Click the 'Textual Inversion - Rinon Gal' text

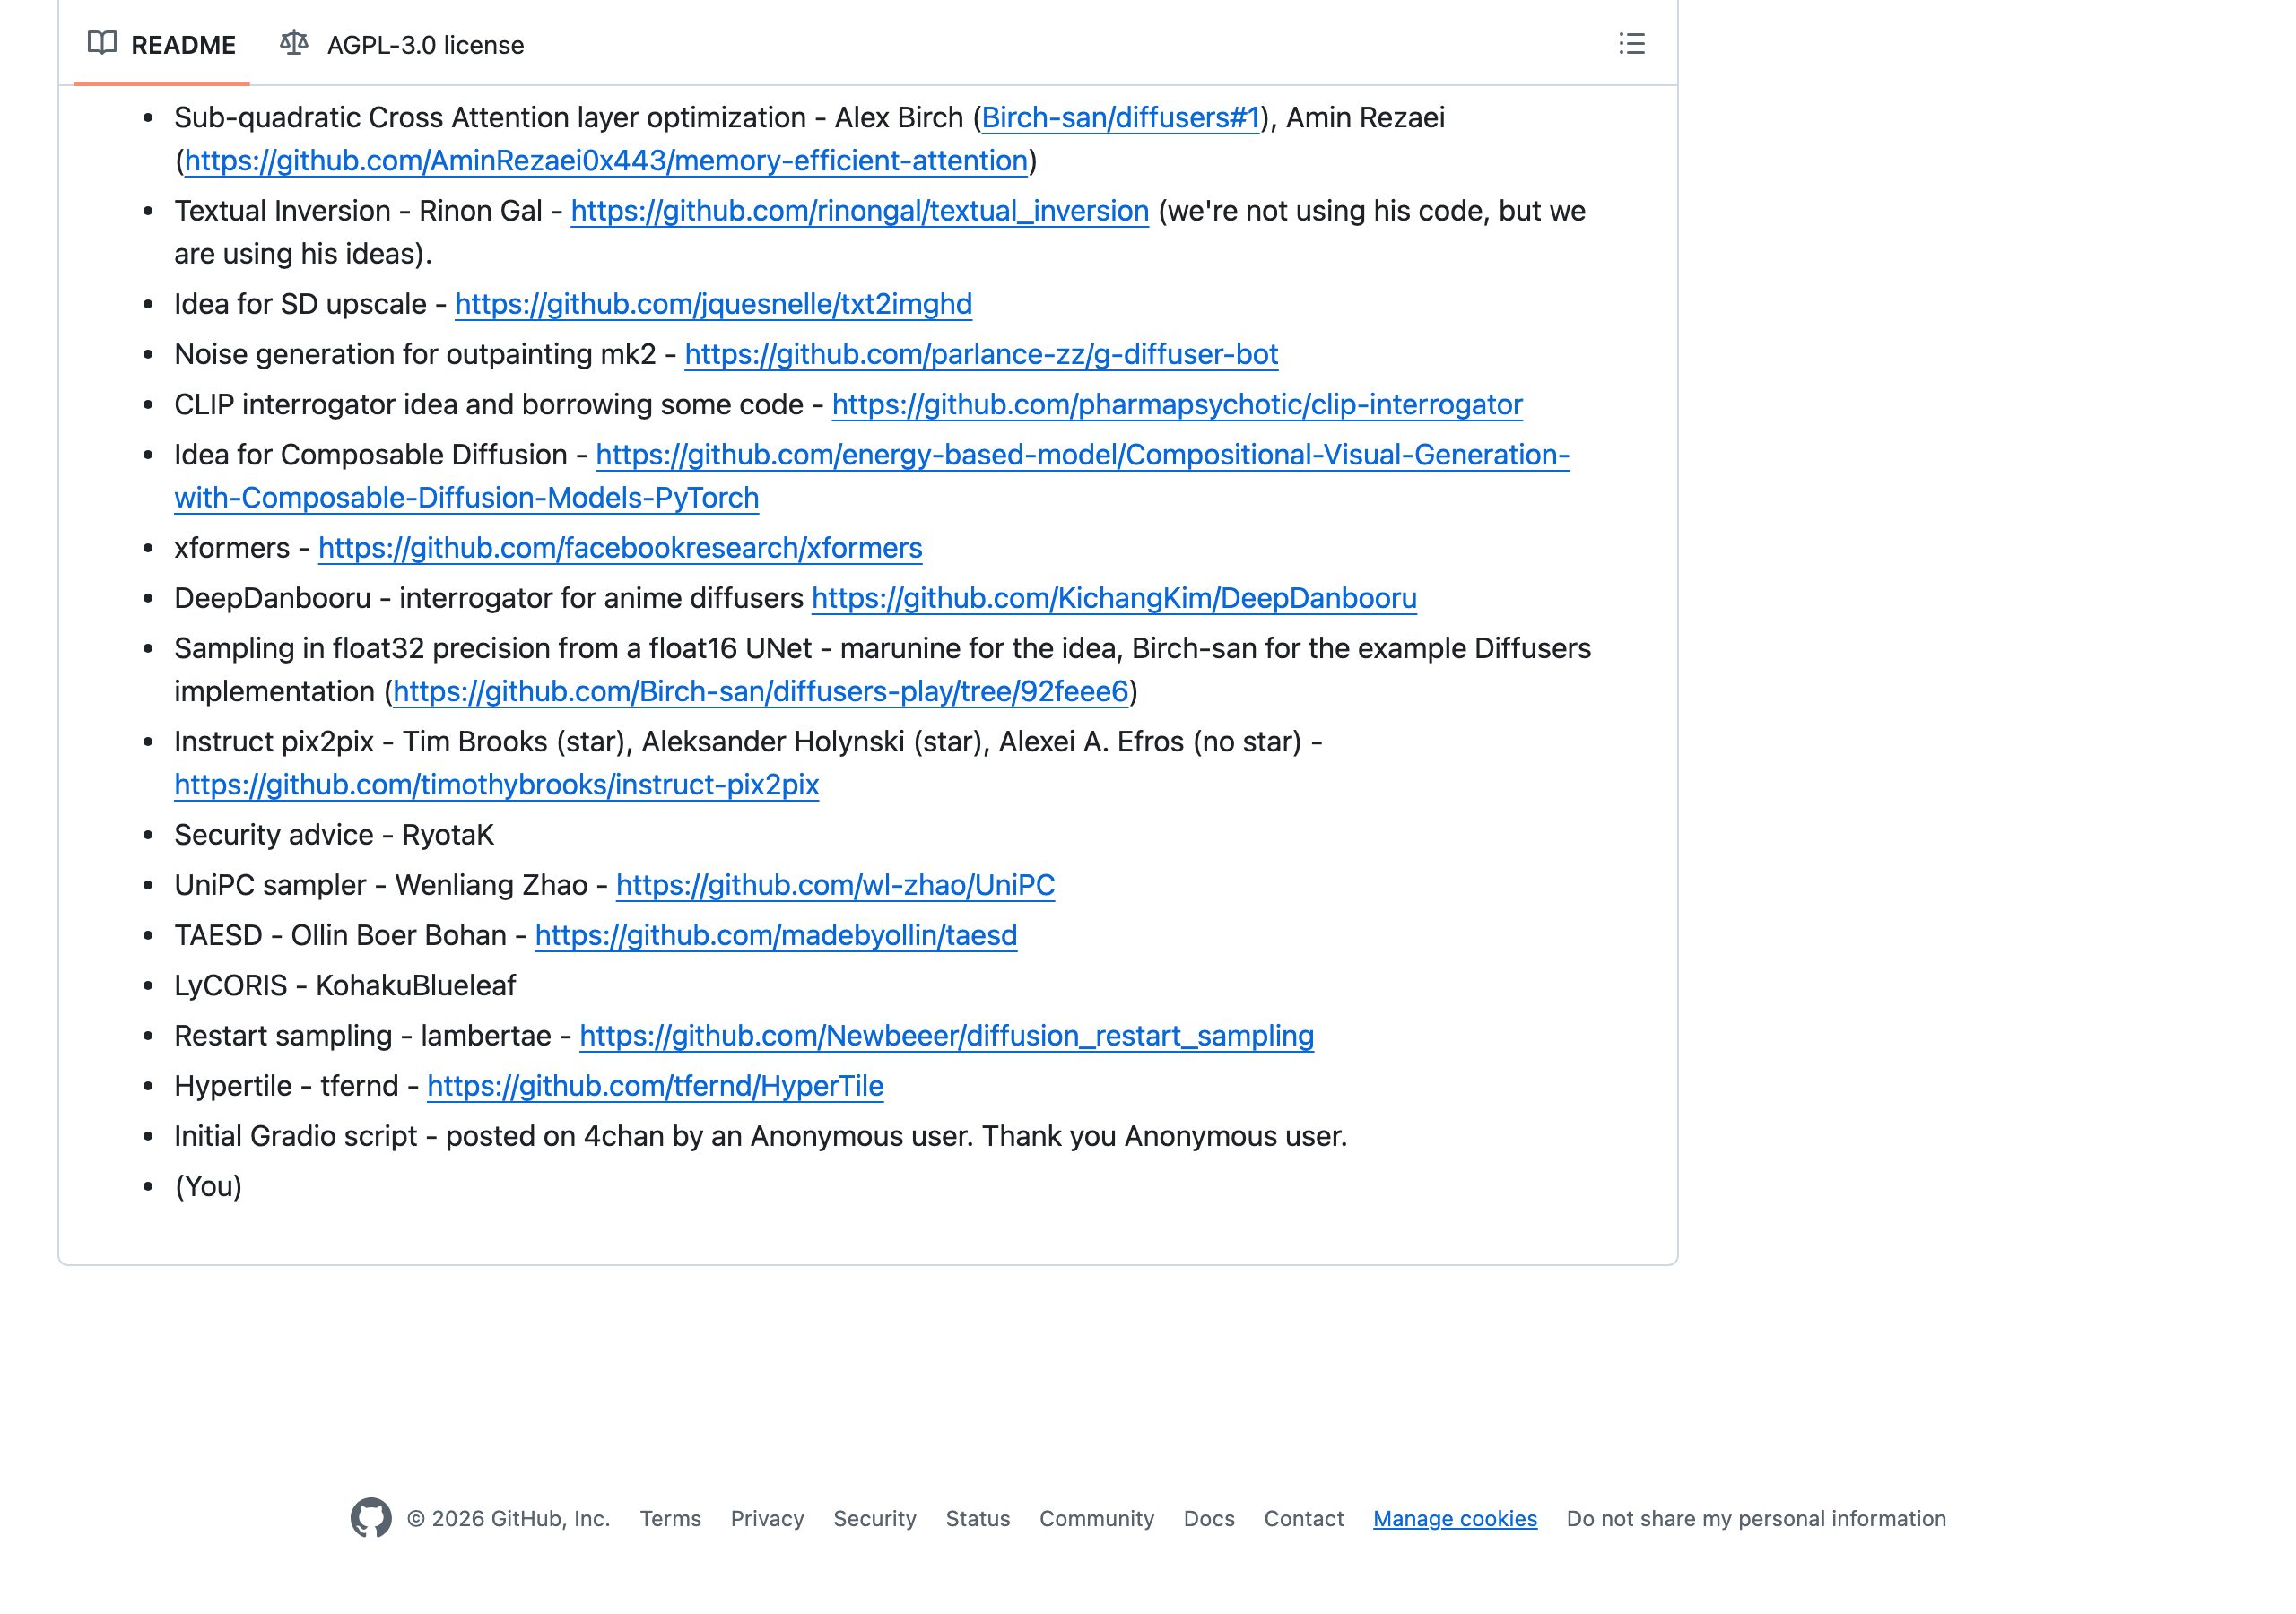click(358, 211)
